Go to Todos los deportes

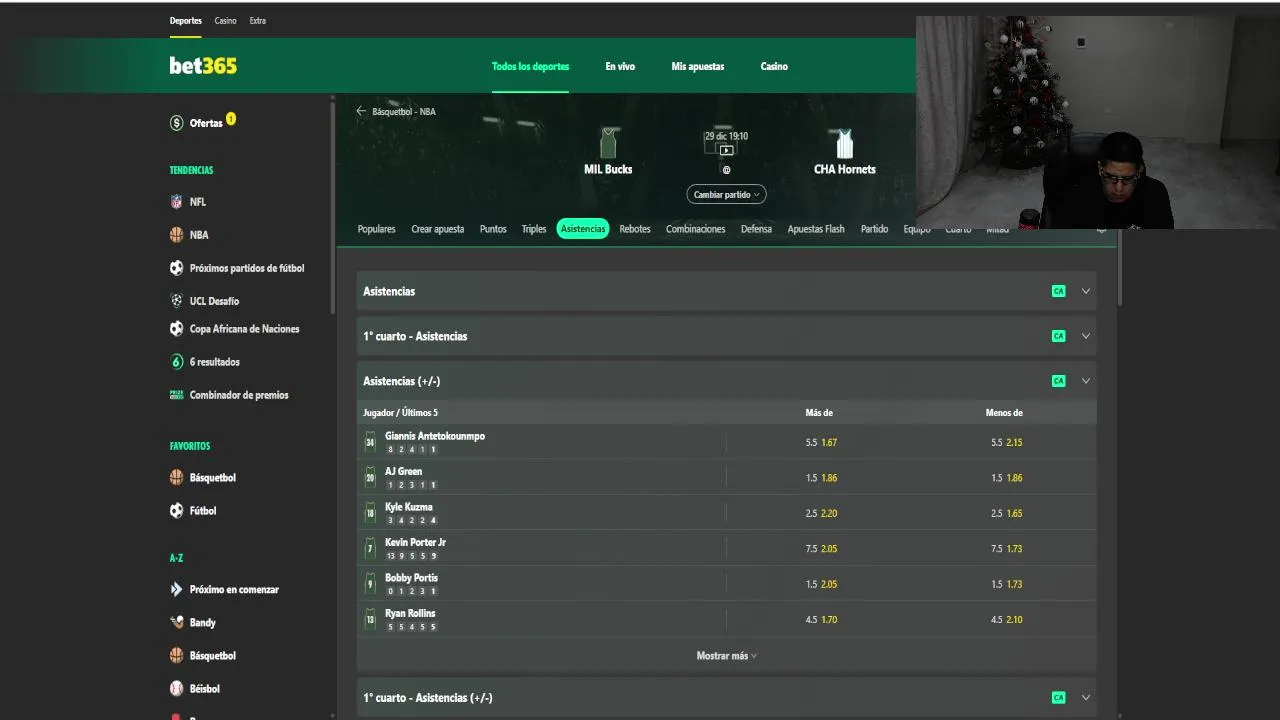530,66
